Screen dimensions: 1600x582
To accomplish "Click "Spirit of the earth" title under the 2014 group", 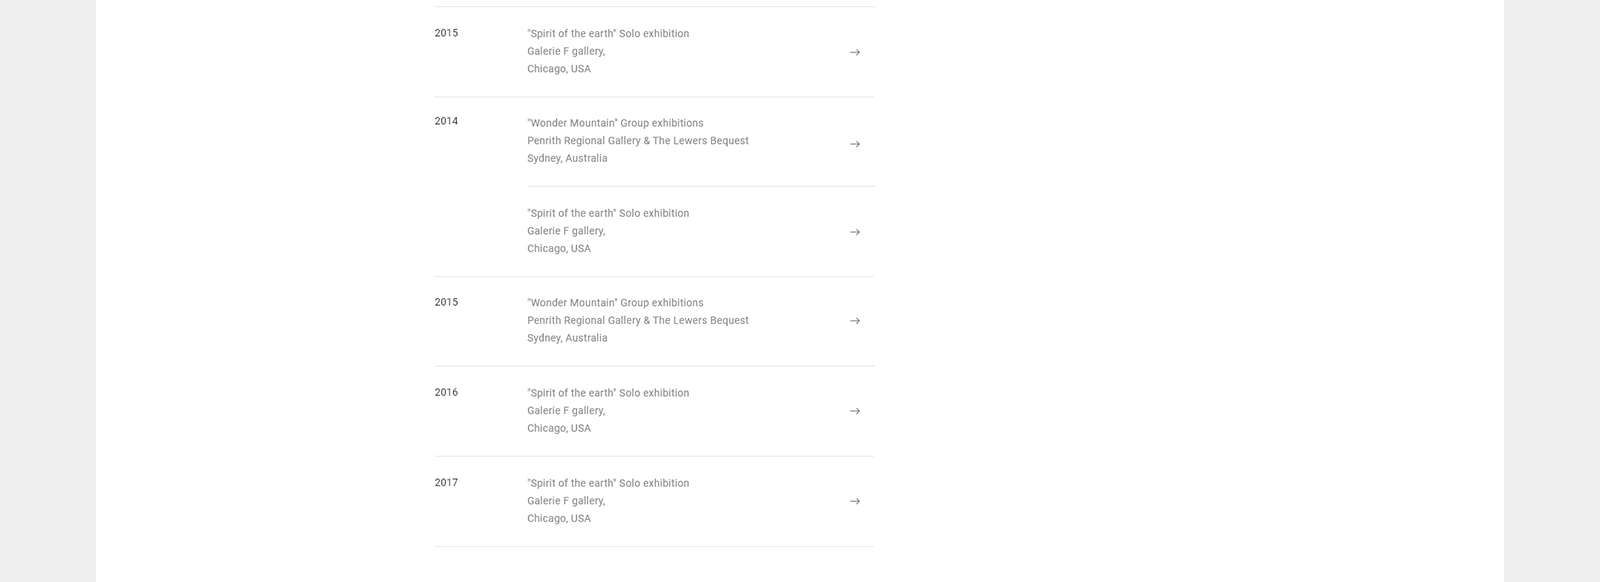I will [x=607, y=213].
